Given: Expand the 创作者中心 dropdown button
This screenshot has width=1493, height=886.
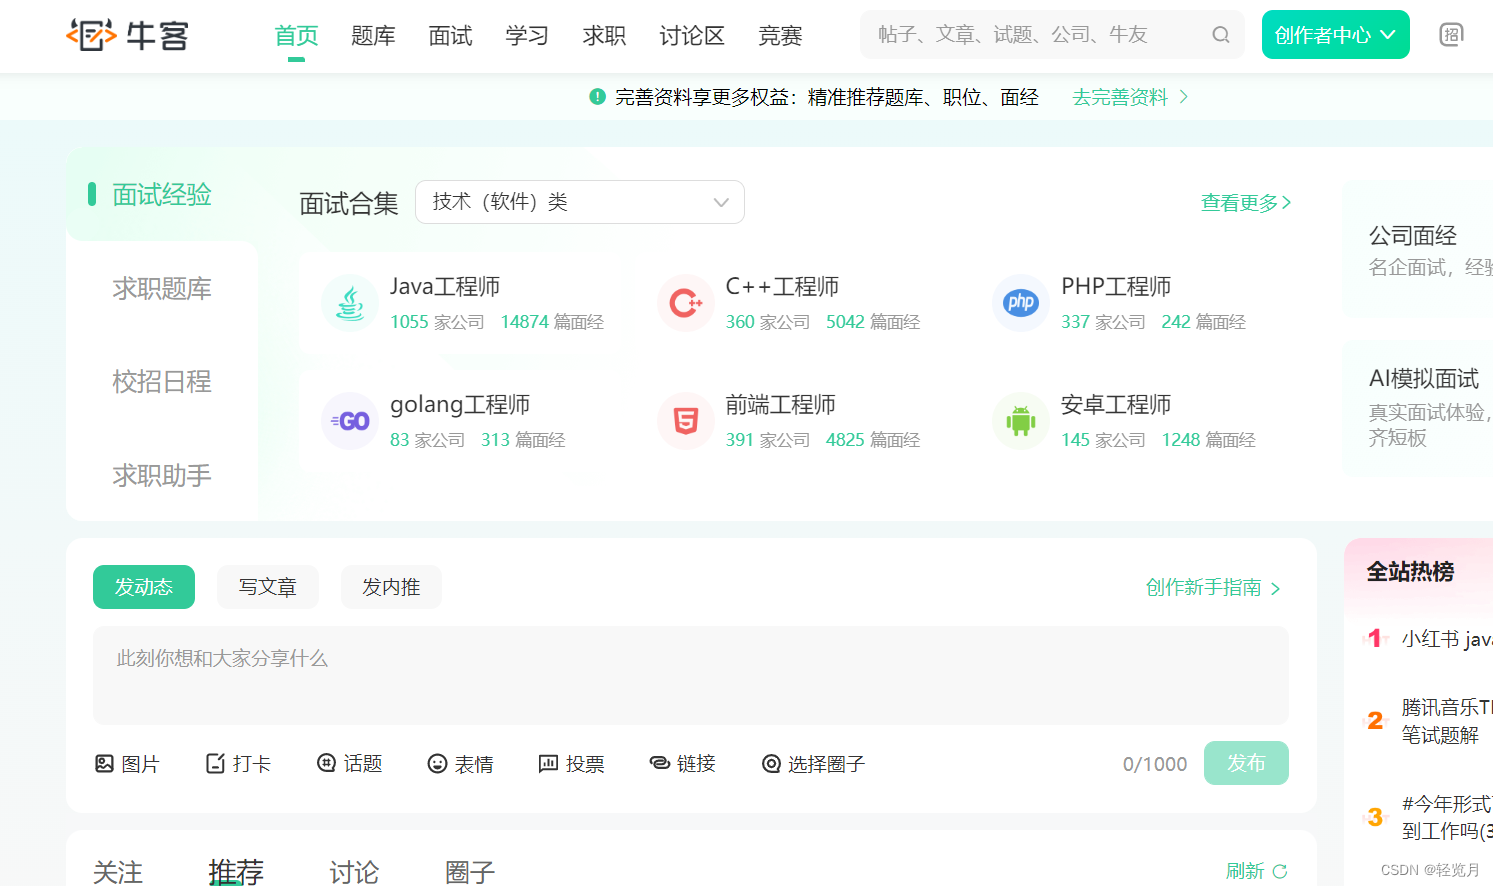Looking at the screenshot, I should 1336,35.
